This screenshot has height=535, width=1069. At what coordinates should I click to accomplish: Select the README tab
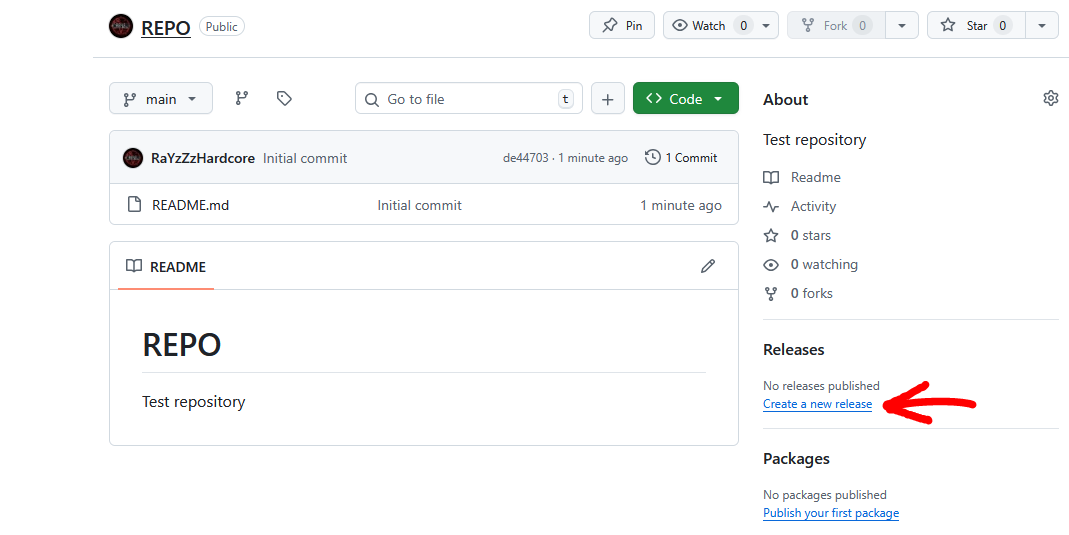[166, 267]
